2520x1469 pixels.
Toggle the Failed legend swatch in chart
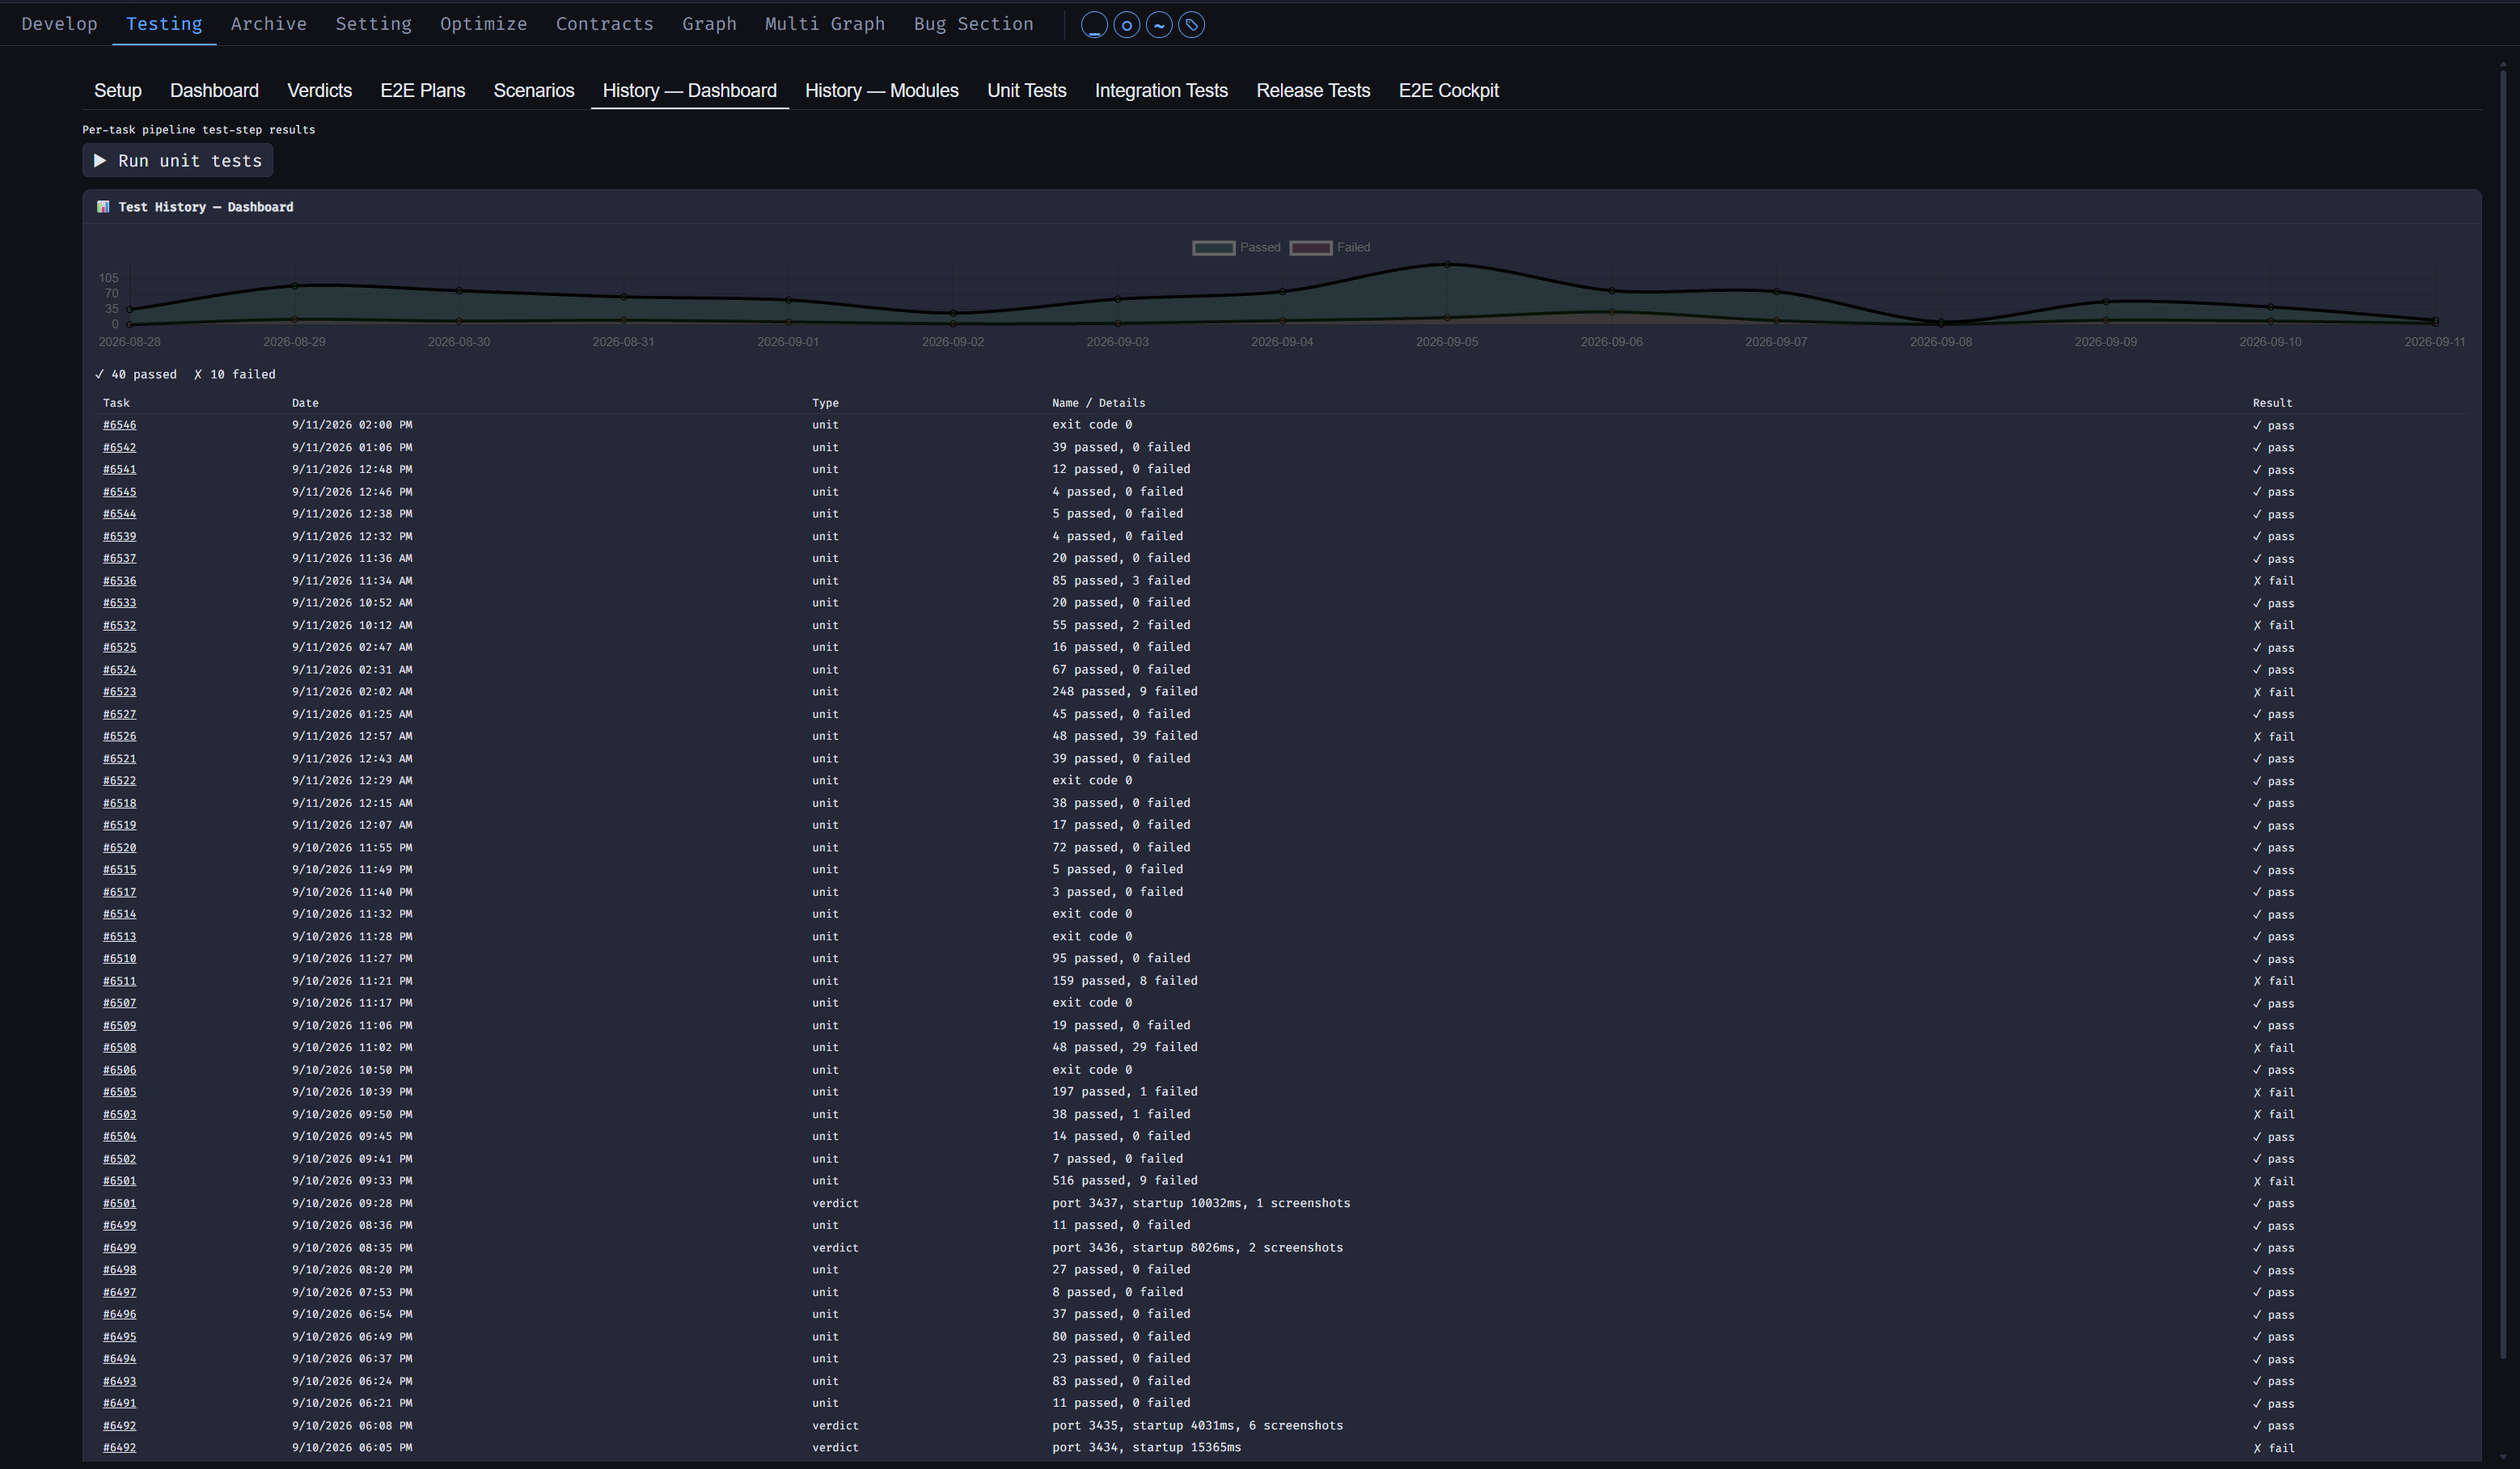click(x=1310, y=248)
